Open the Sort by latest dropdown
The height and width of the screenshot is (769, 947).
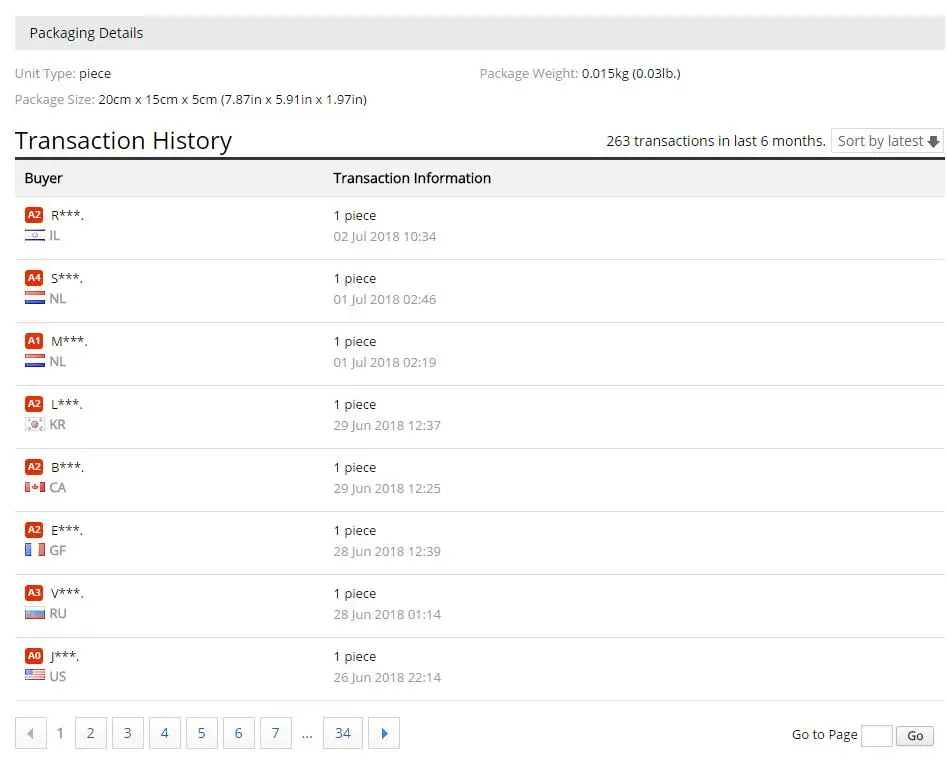(x=887, y=141)
